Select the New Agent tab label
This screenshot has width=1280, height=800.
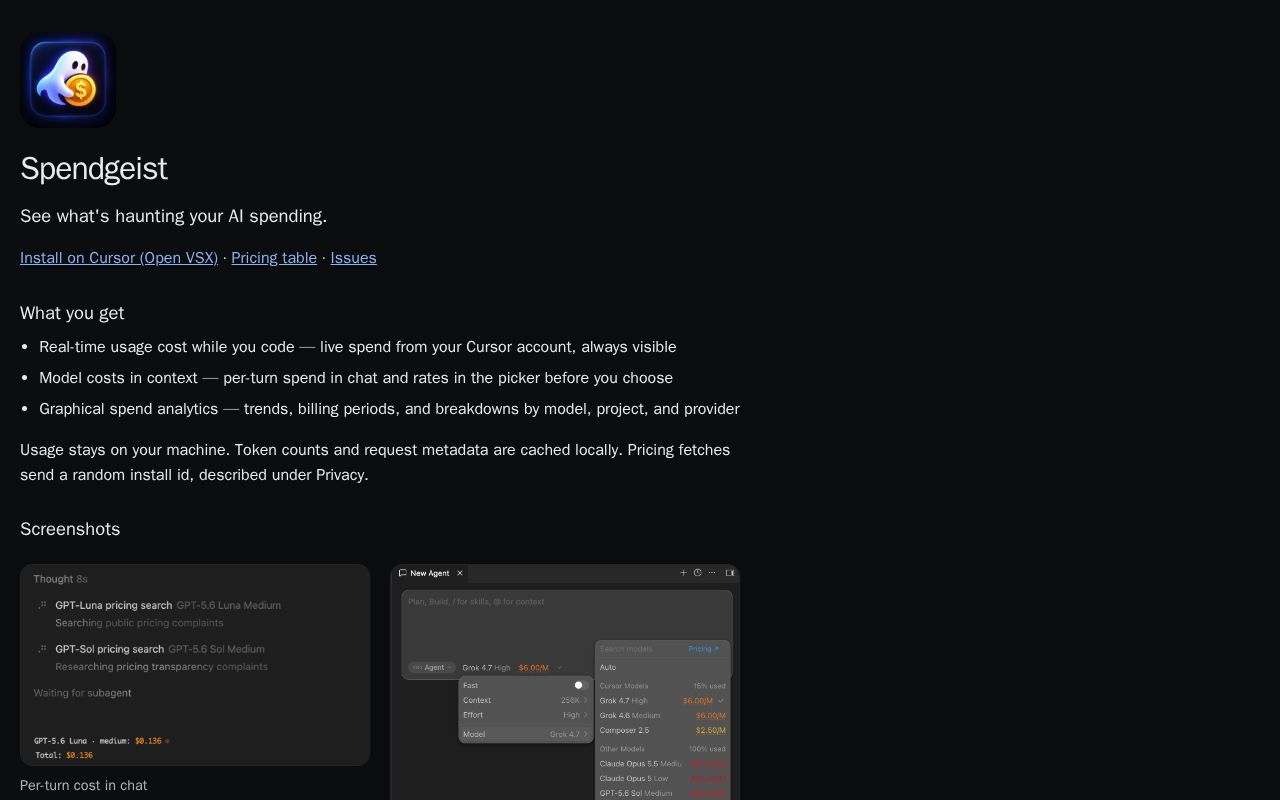click(430, 573)
